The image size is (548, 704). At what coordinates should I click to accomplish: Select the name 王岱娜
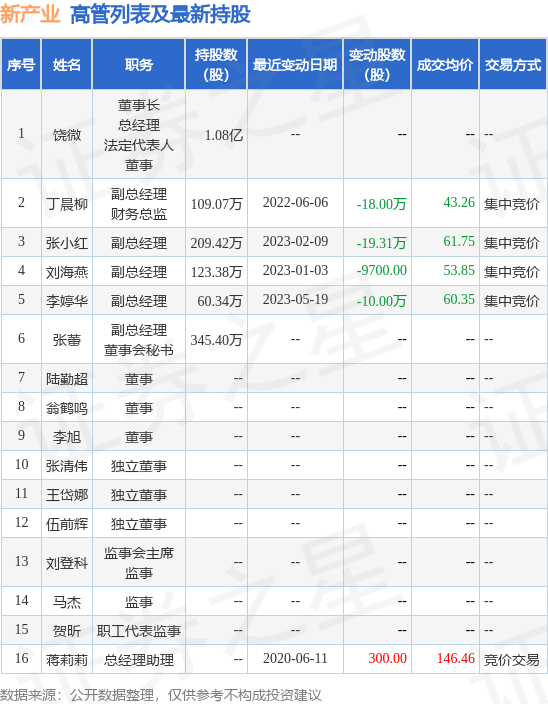pyautogui.click(x=67, y=495)
